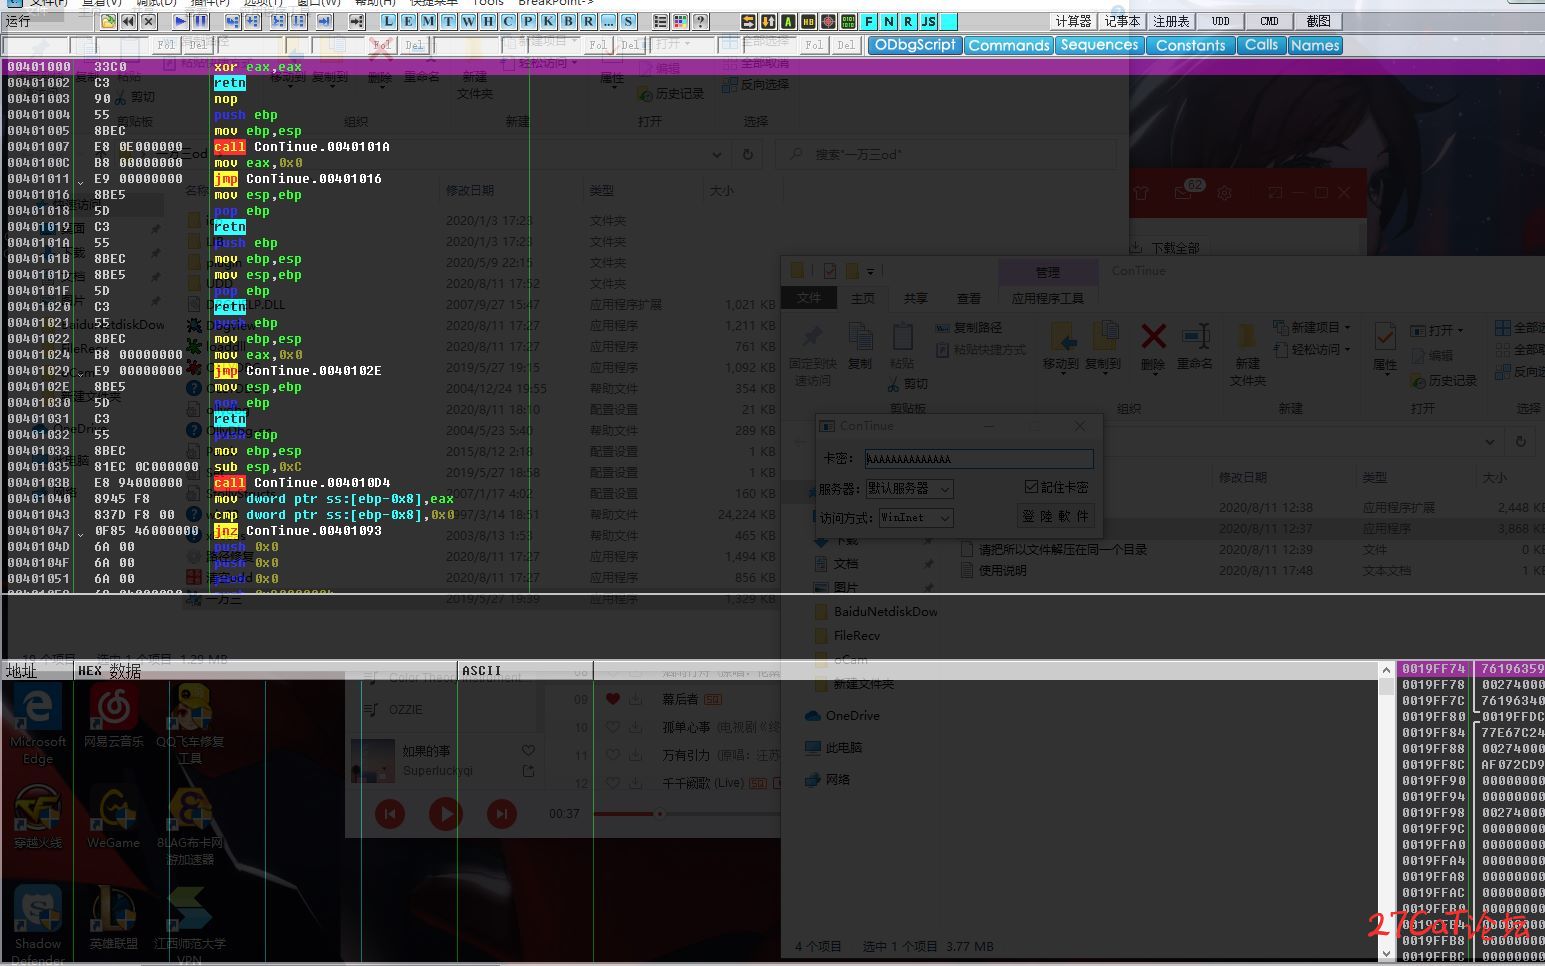Open the 记事本 notepad shortcut
The image size is (1545, 966).
click(x=1123, y=21)
